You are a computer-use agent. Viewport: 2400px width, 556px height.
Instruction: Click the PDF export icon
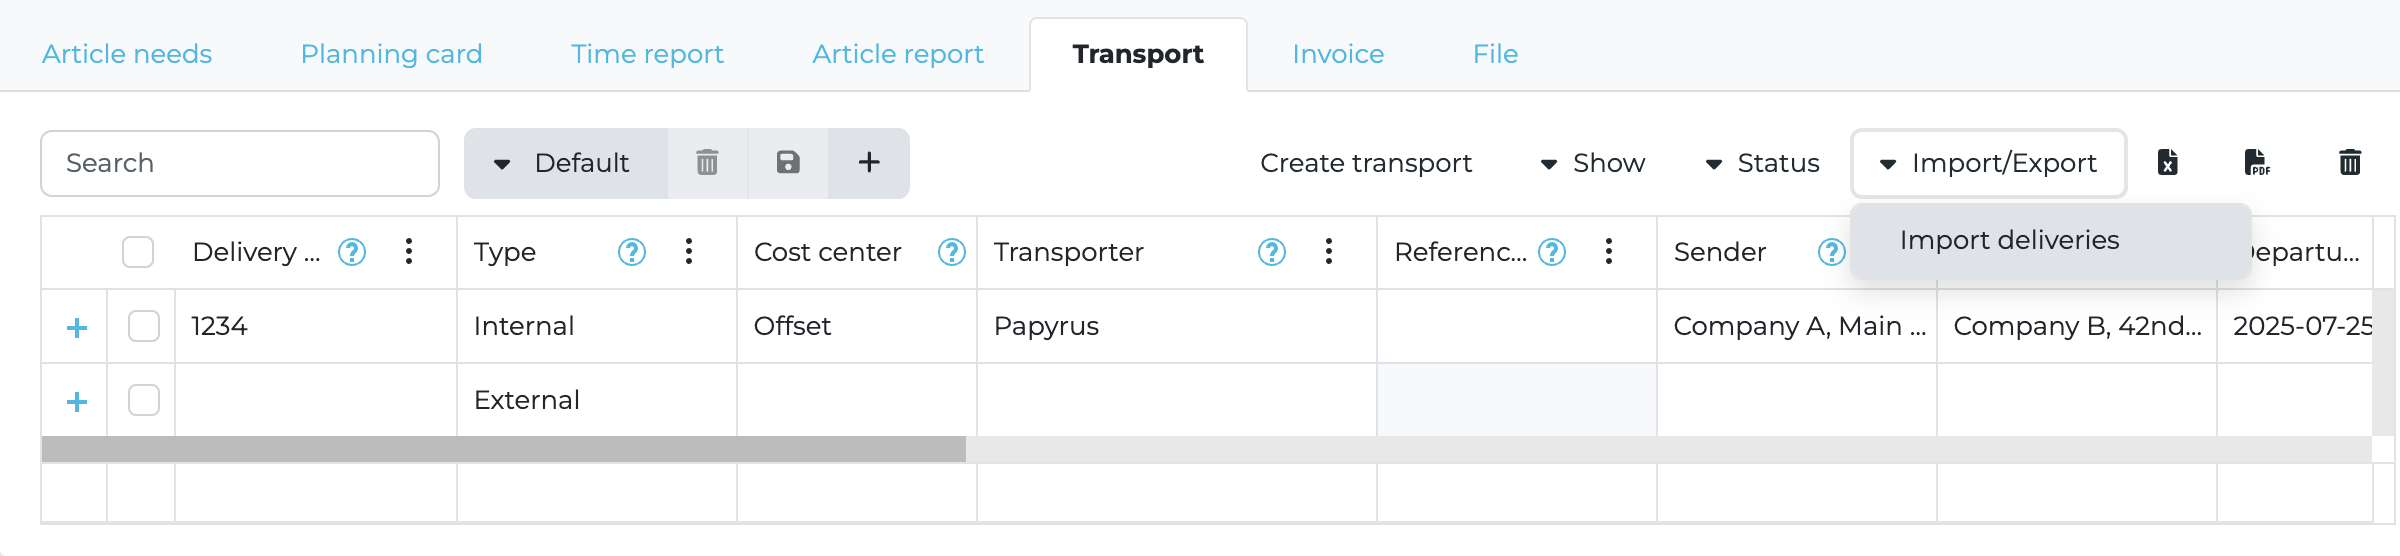point(2257,162)
